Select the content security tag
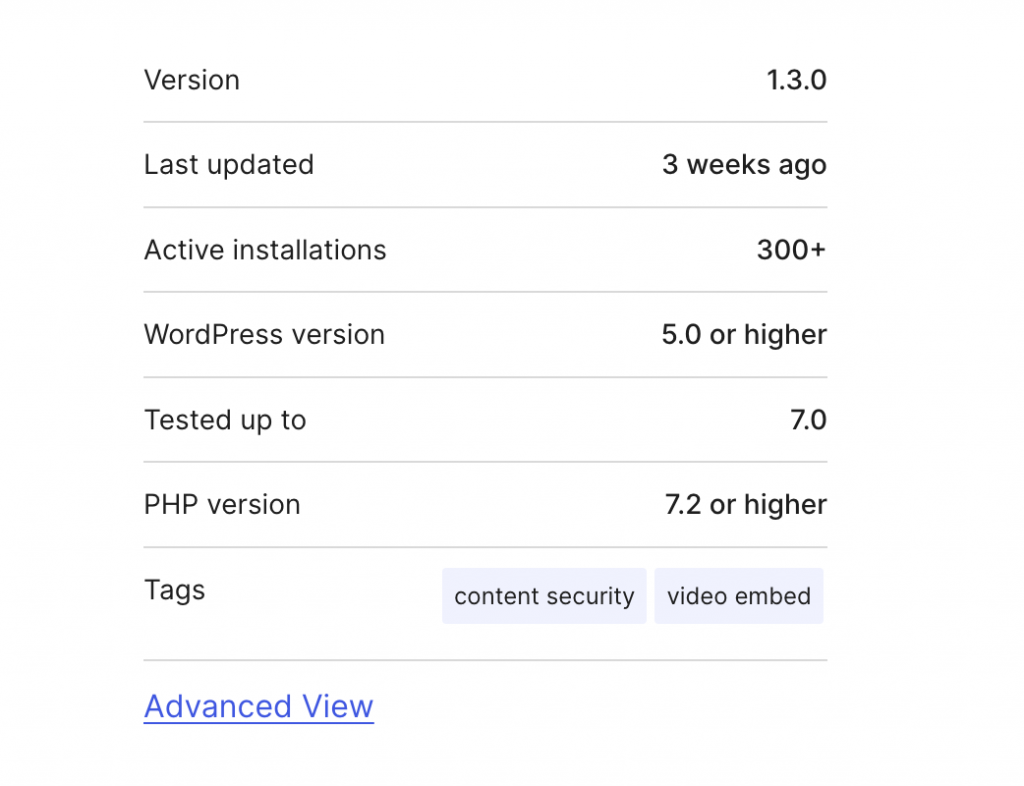This screenshot has height=786, width=1024. pyautogui.click(x=544, y=596)
